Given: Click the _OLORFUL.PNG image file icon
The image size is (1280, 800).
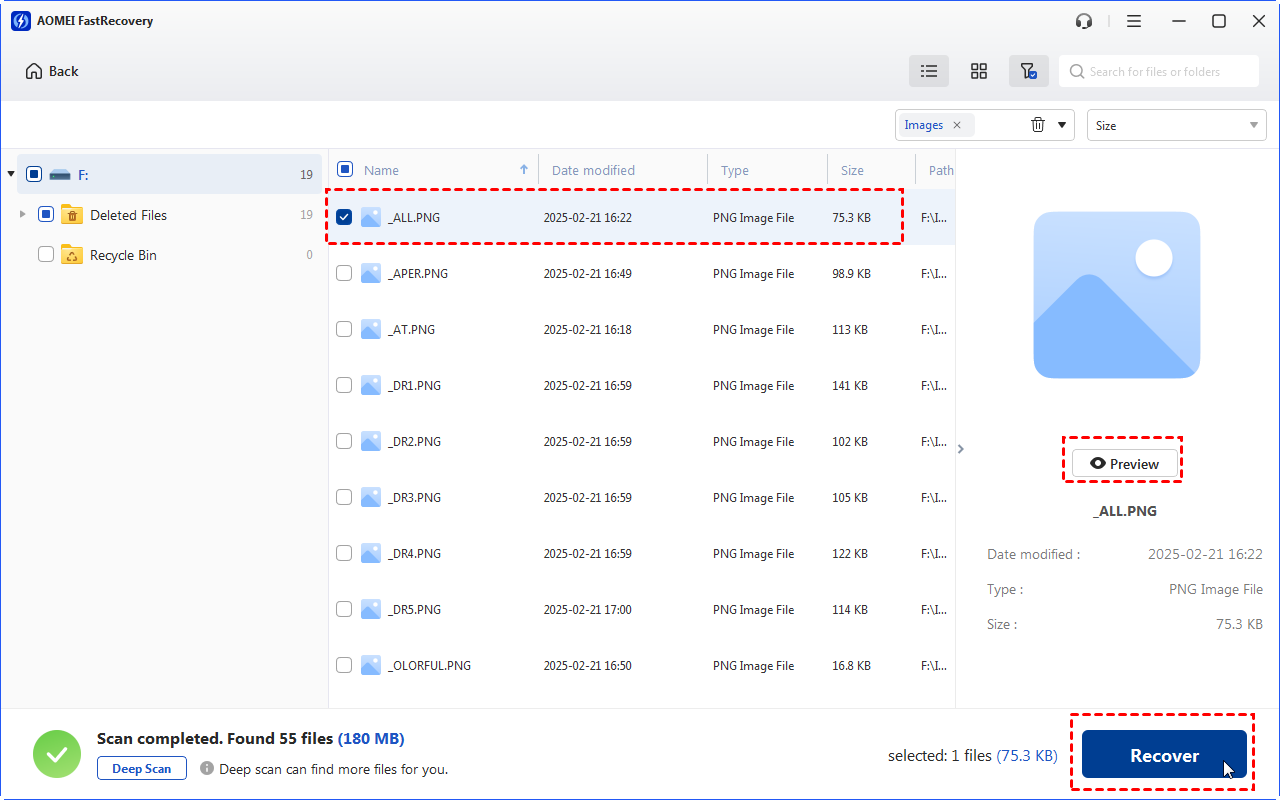Looking at the screenshot, I should click(x=371, y=665).
